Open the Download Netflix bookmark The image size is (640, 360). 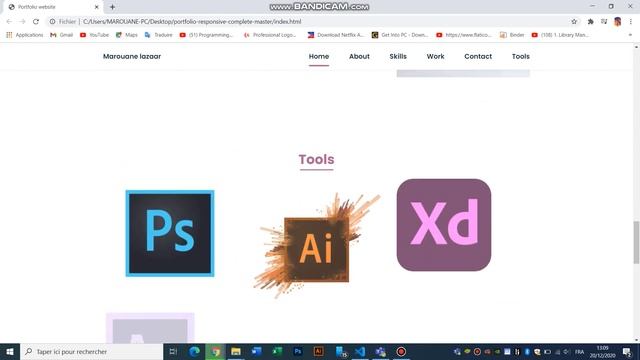336,35
